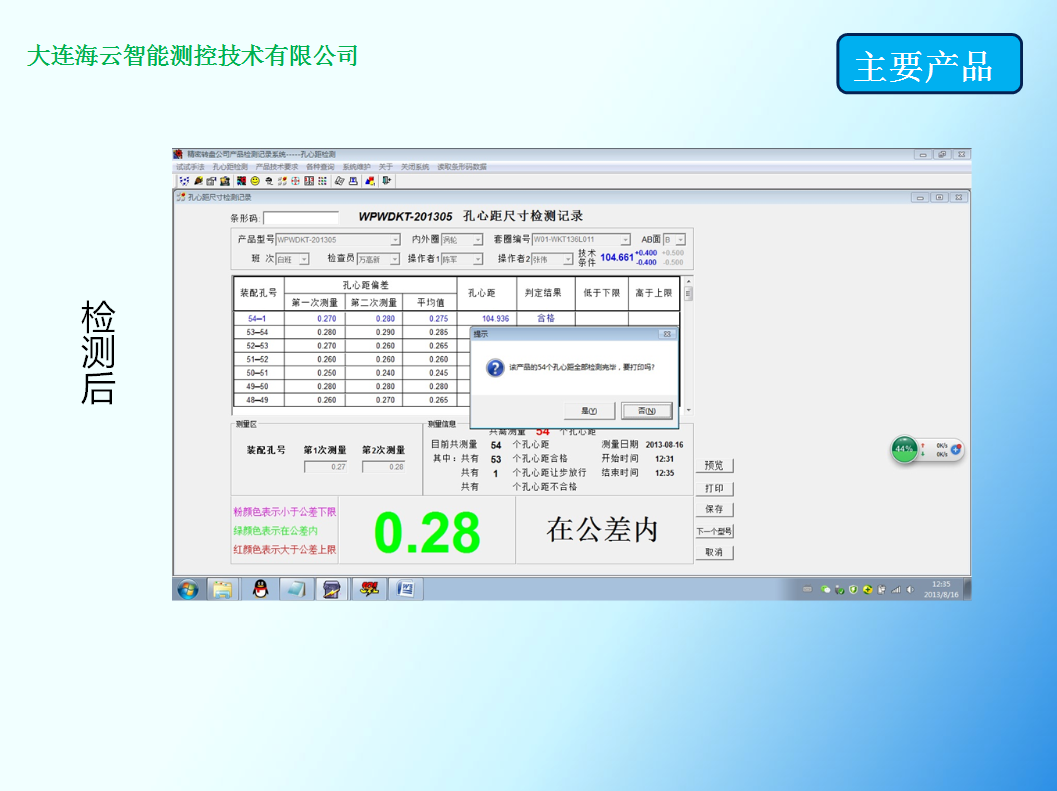The width and height of the screenshot is (1057, 791).
Task: Click the multicolored dot grid toolbar icon
Action: pyautogui.click(x=322, y=181)
